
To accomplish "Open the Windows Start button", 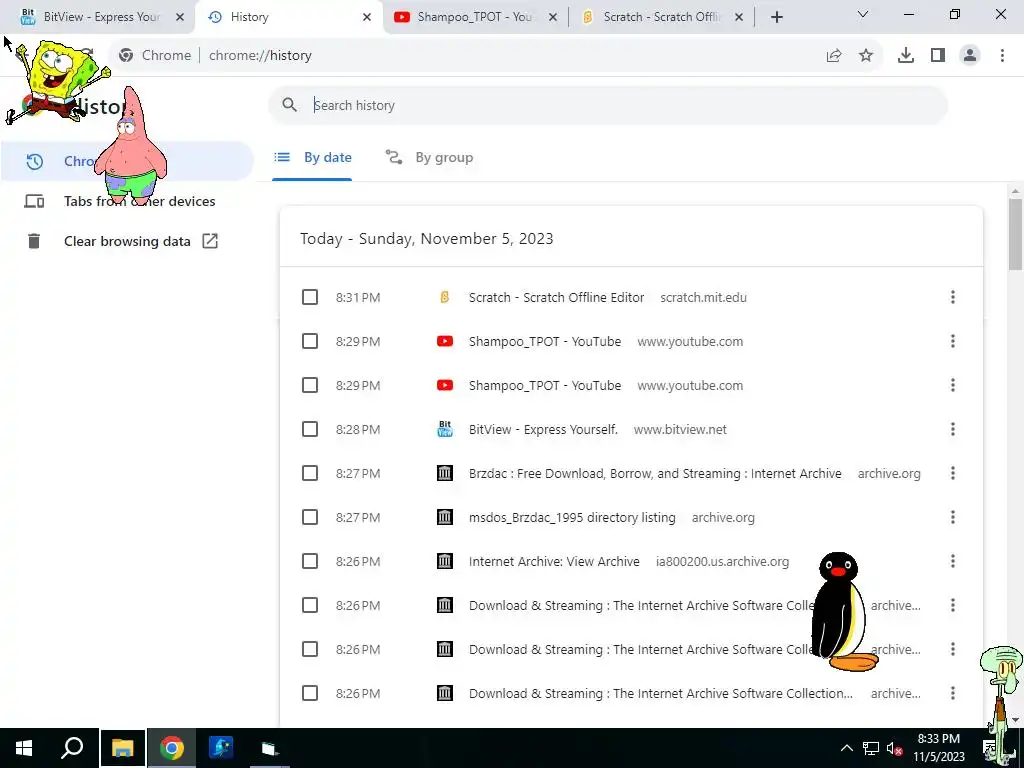I will [24, 748].
